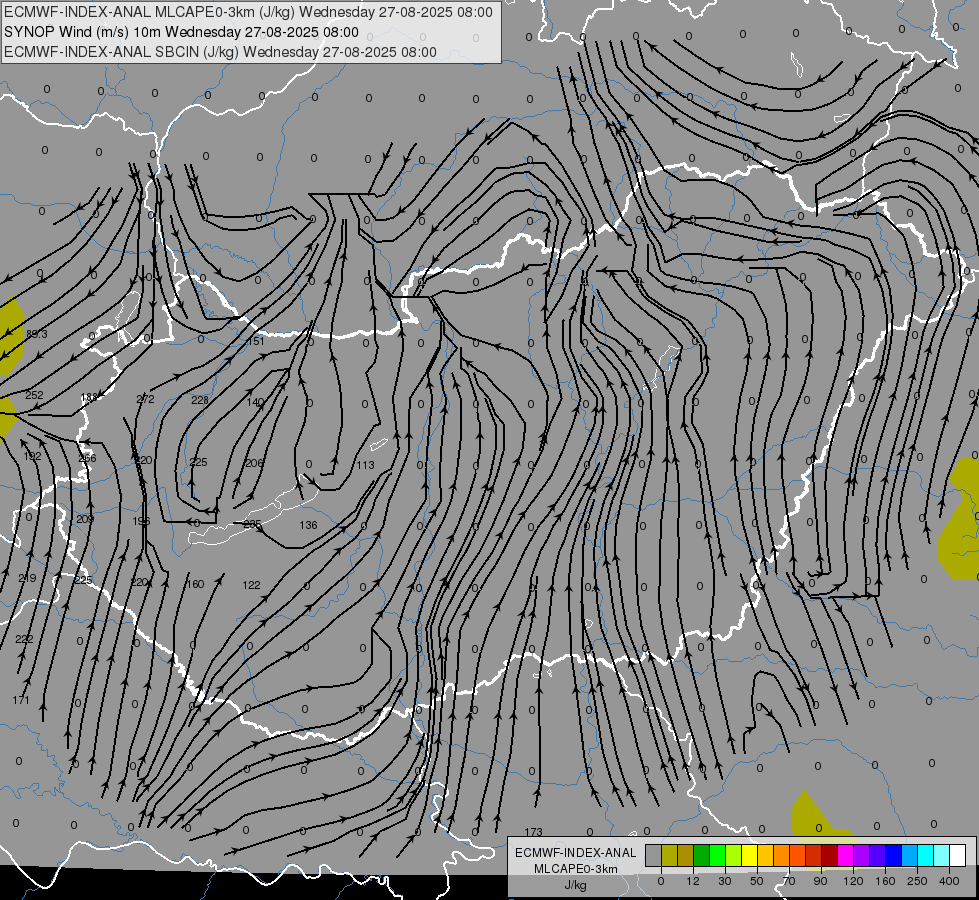Screen dimensions: 979x900
Task: Click the map value '89.3'
Action: coord(37,334)
